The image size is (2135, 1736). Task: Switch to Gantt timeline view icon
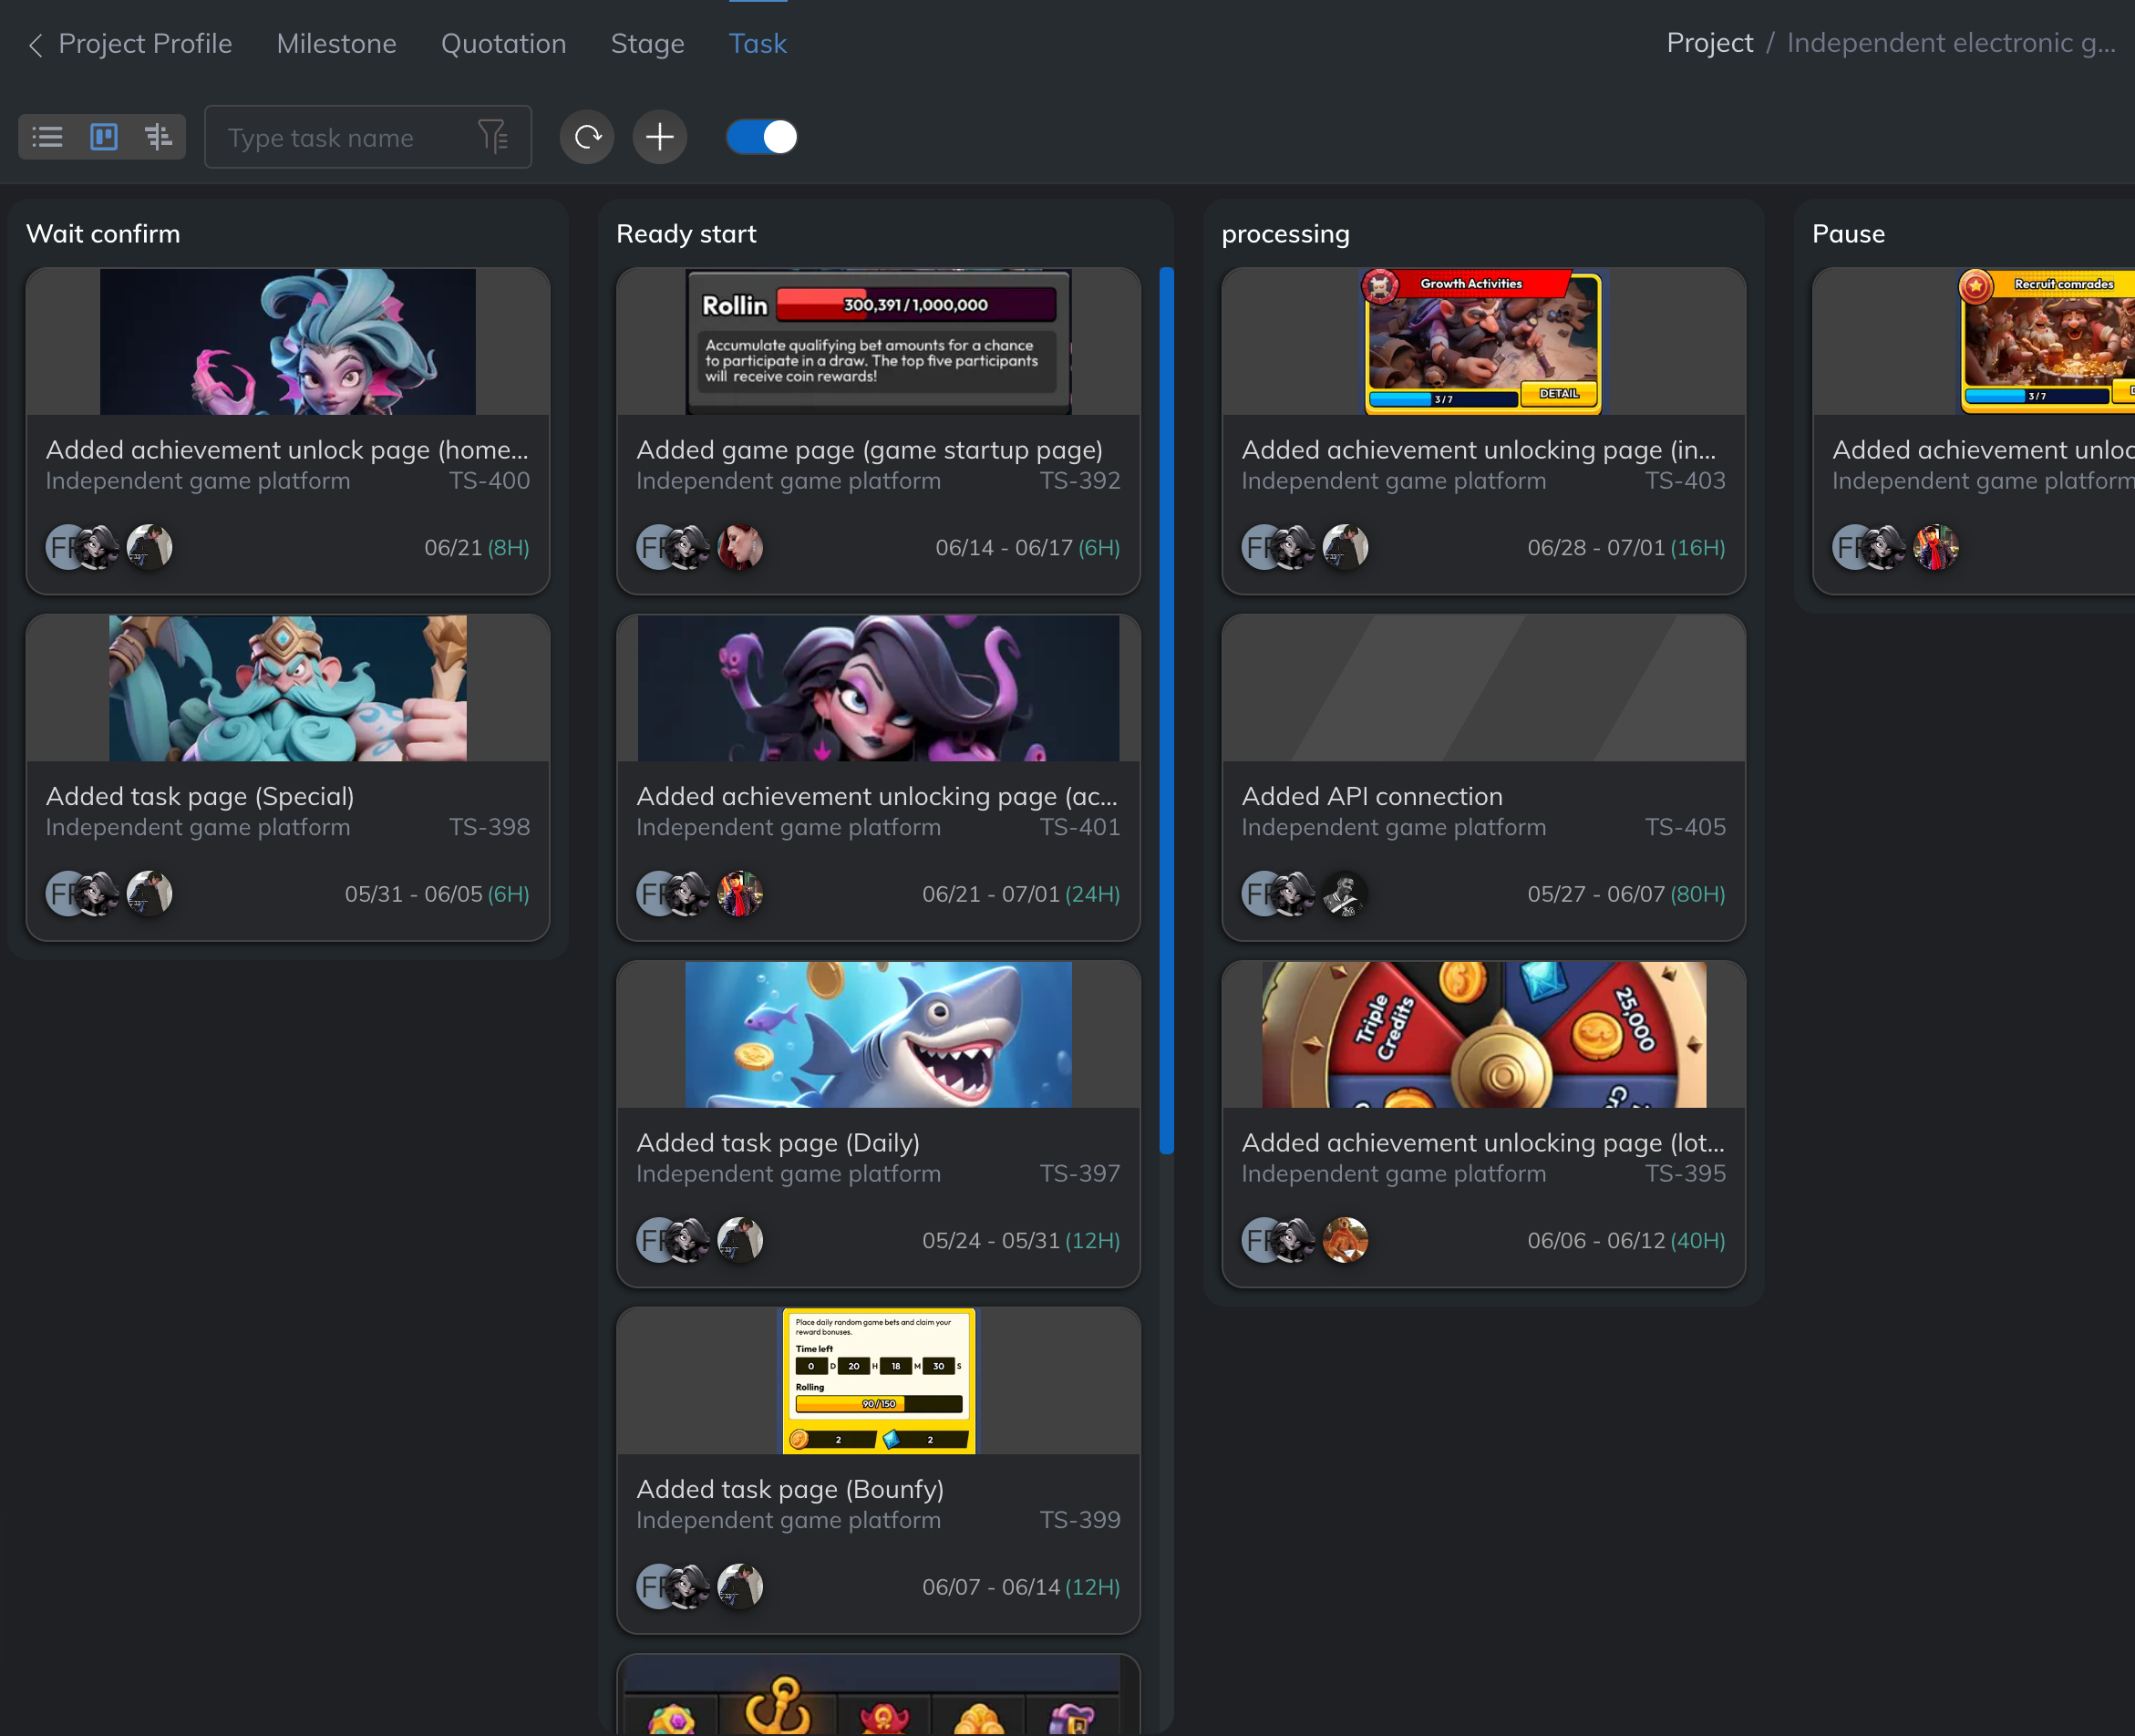coord(158,137)
